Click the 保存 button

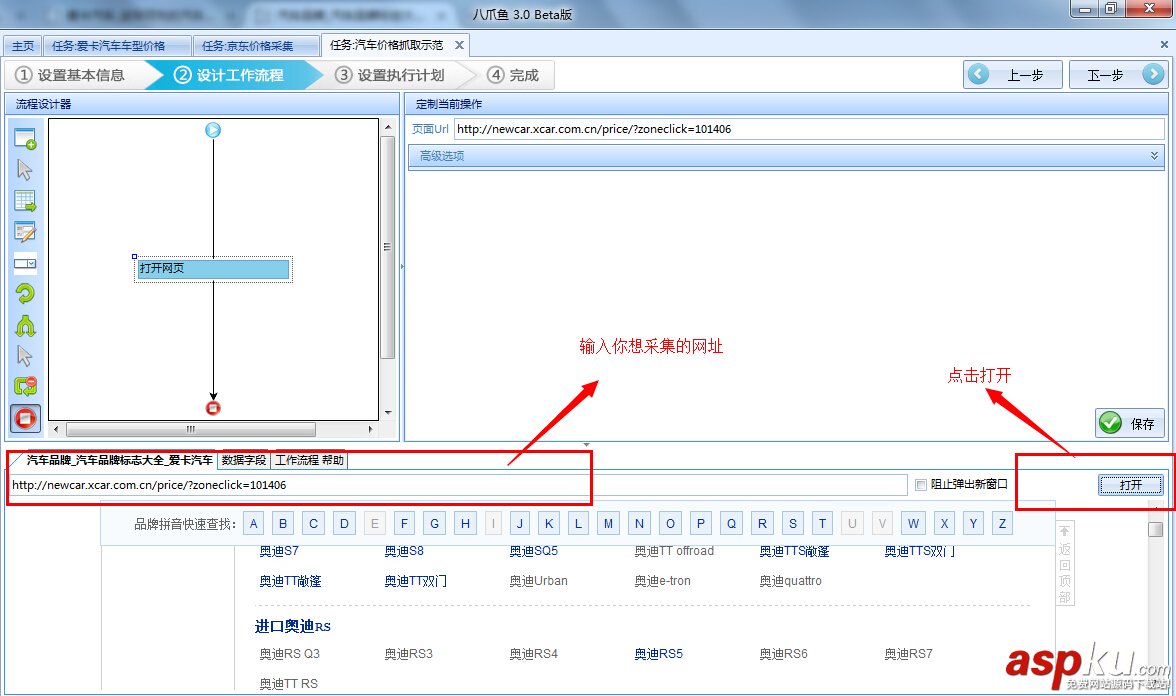click(x=1130, y=423)
